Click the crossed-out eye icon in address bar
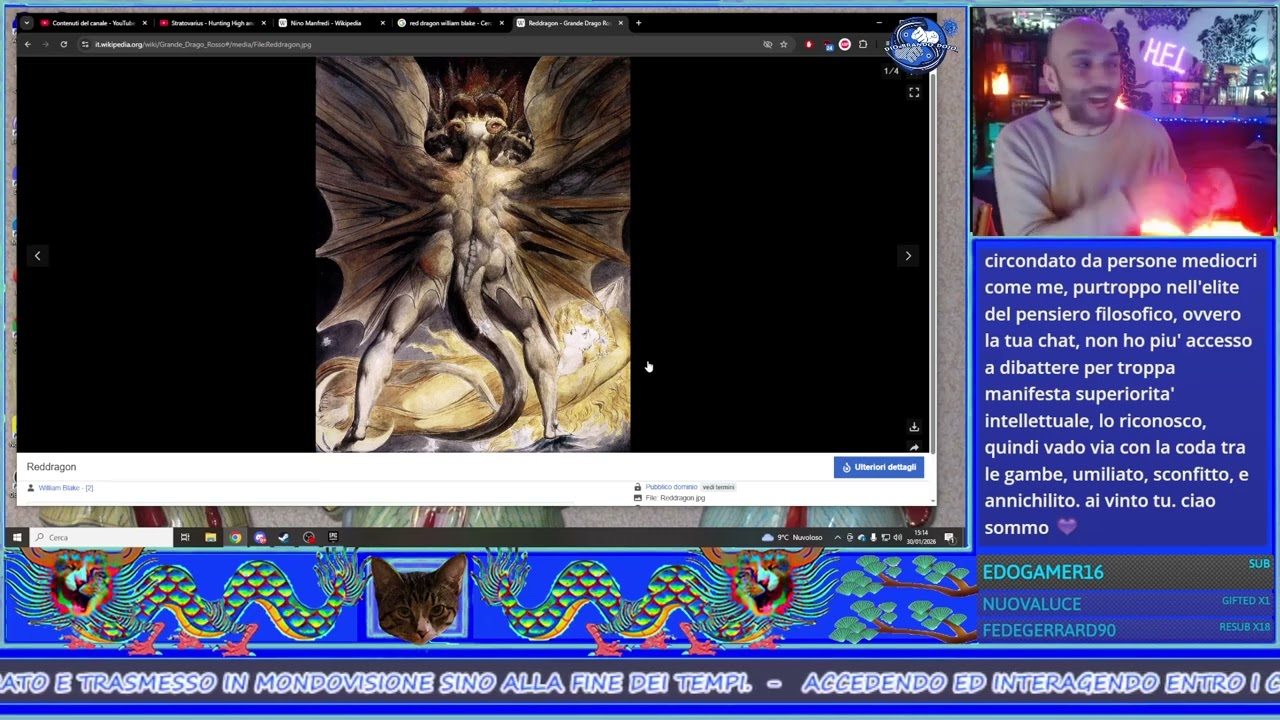Viewport: 1280px width, 720px height. [767, 44]
